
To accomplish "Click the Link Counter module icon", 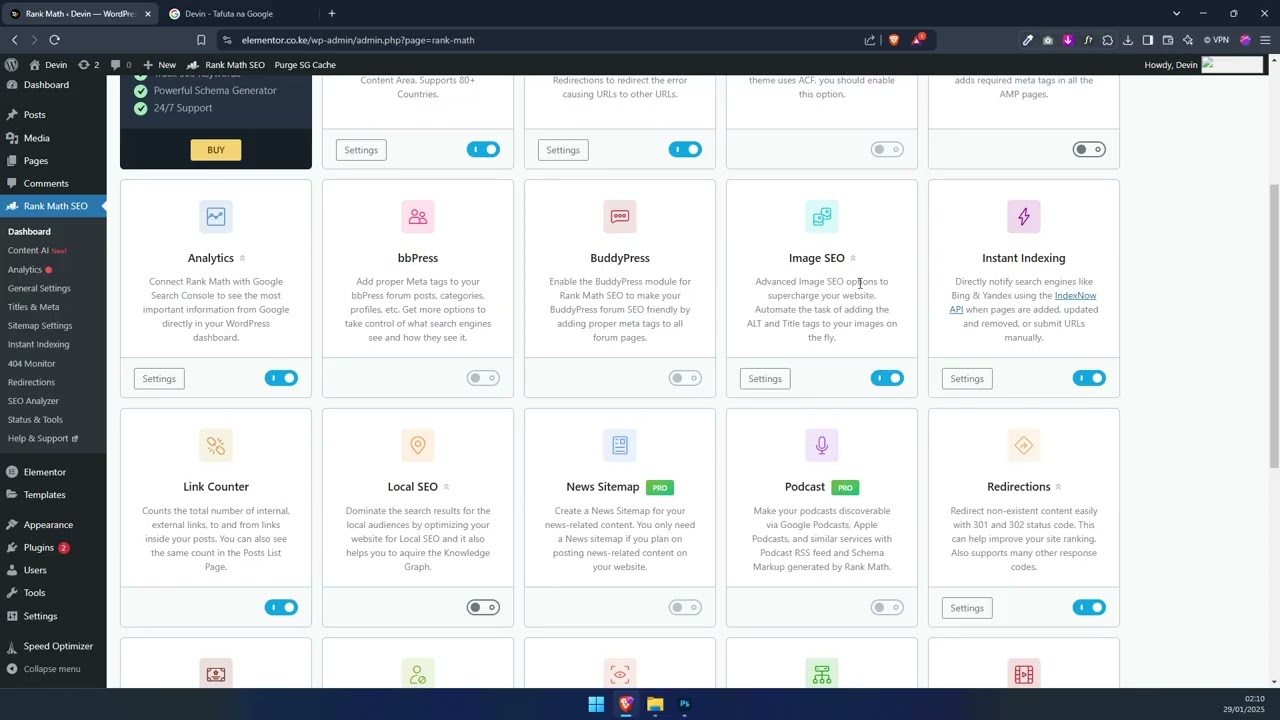I will 216,445.
